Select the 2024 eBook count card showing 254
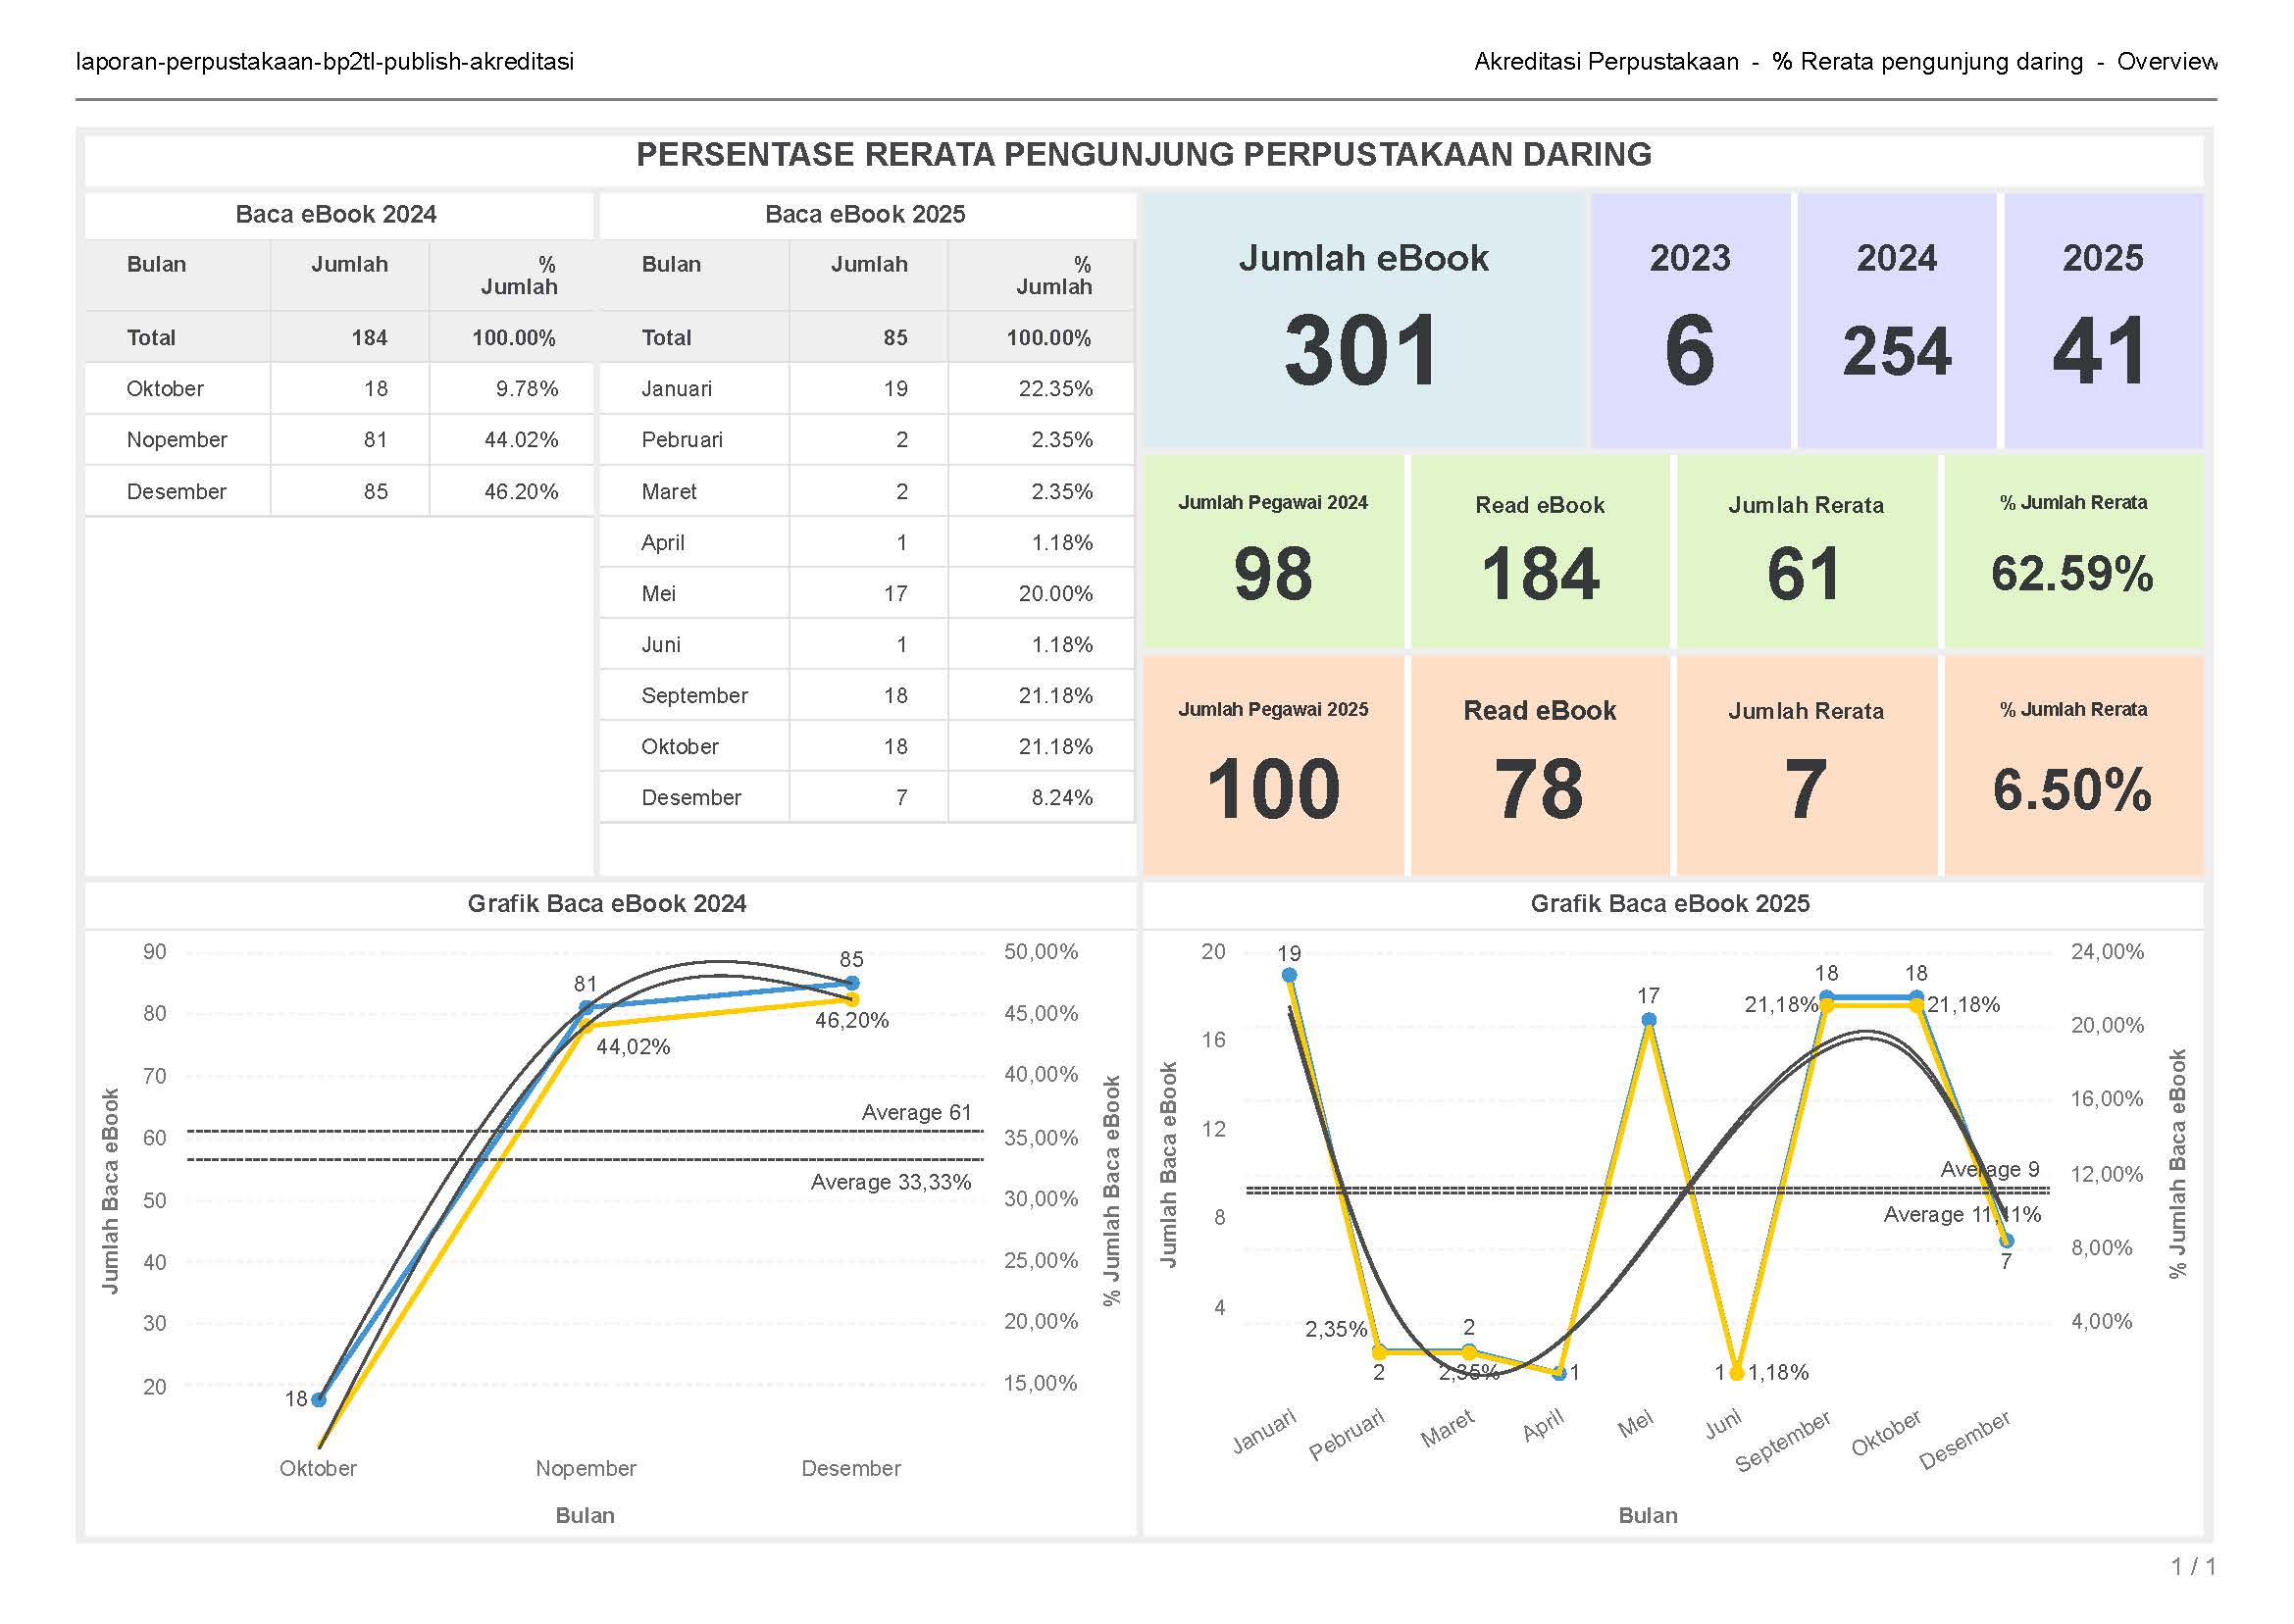 point(1896,320)
